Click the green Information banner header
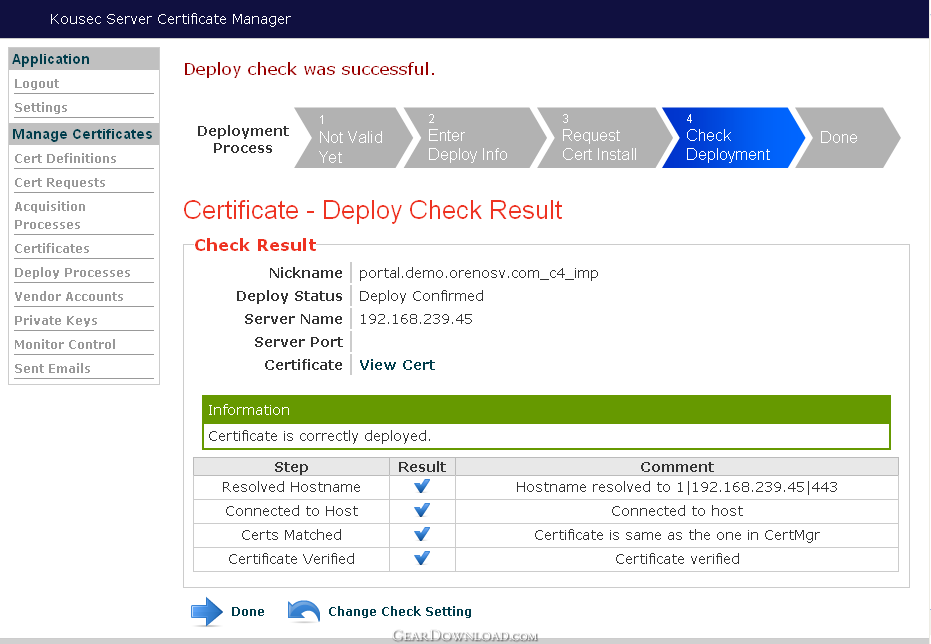Screen dimensions: 931x644 [546, 410]
